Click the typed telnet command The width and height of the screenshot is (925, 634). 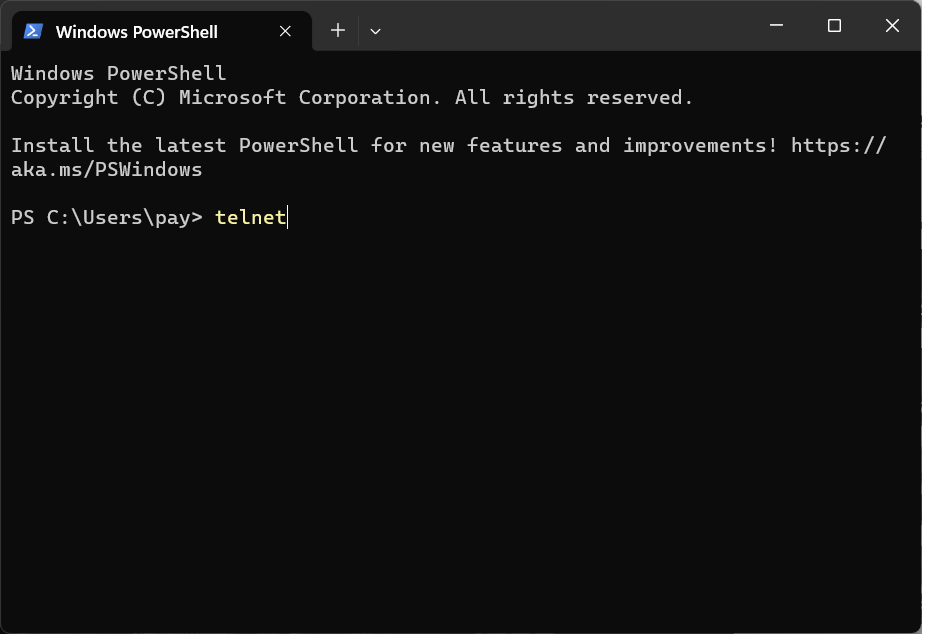tap(250, 217)
